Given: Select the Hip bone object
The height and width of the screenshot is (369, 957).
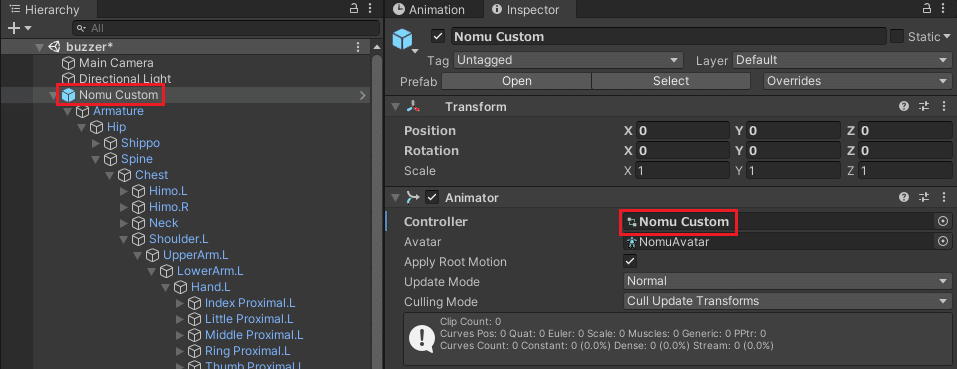Looking at the screenshot, I should (x=116, y=127).
